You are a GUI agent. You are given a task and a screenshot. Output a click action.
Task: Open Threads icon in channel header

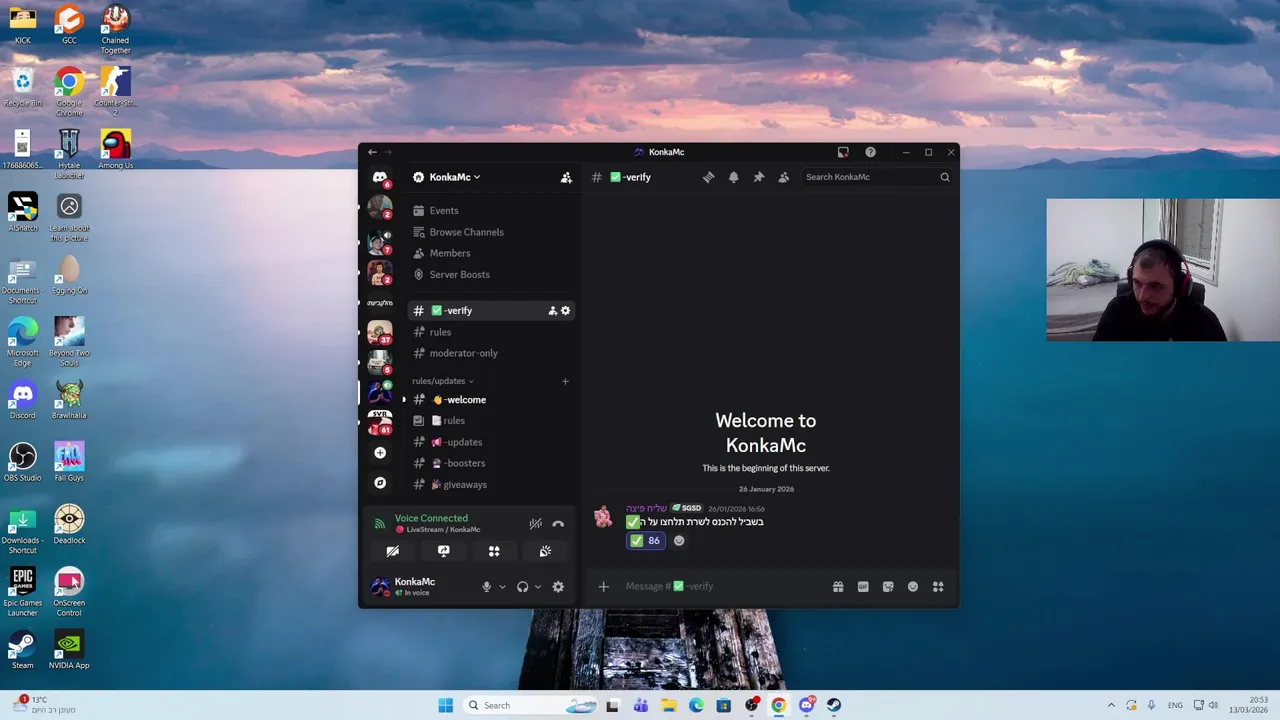[708, 177]
